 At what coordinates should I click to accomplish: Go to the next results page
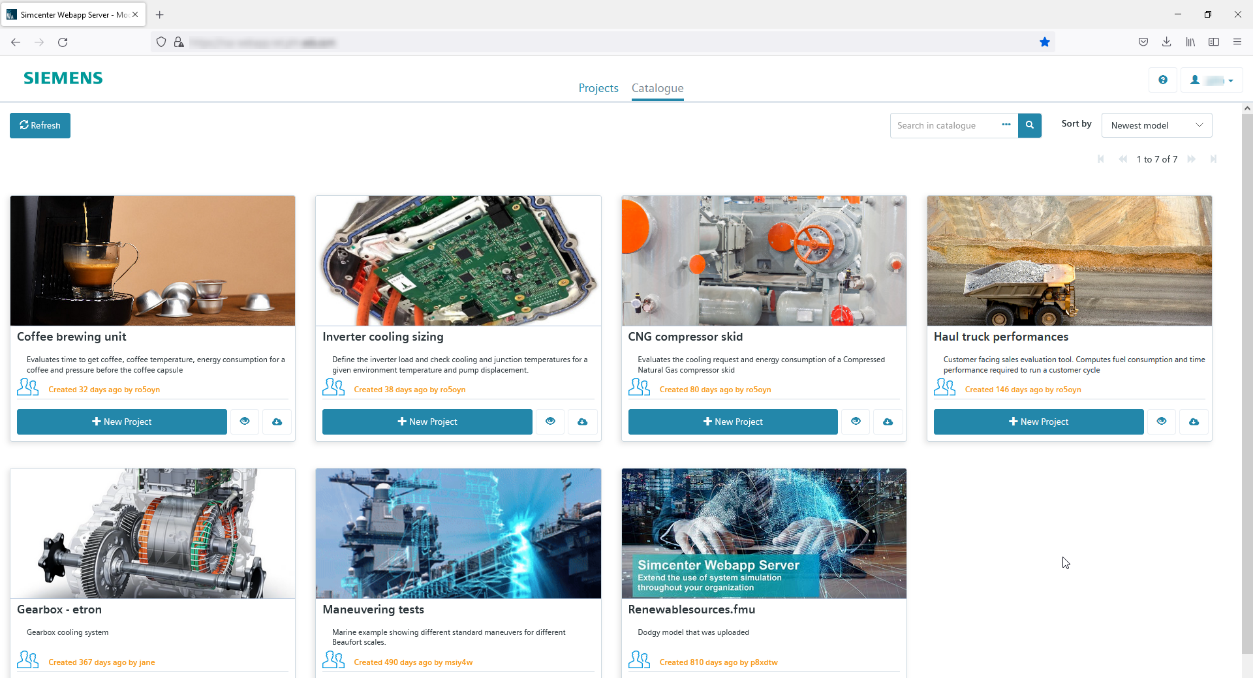click(1192, 159)
